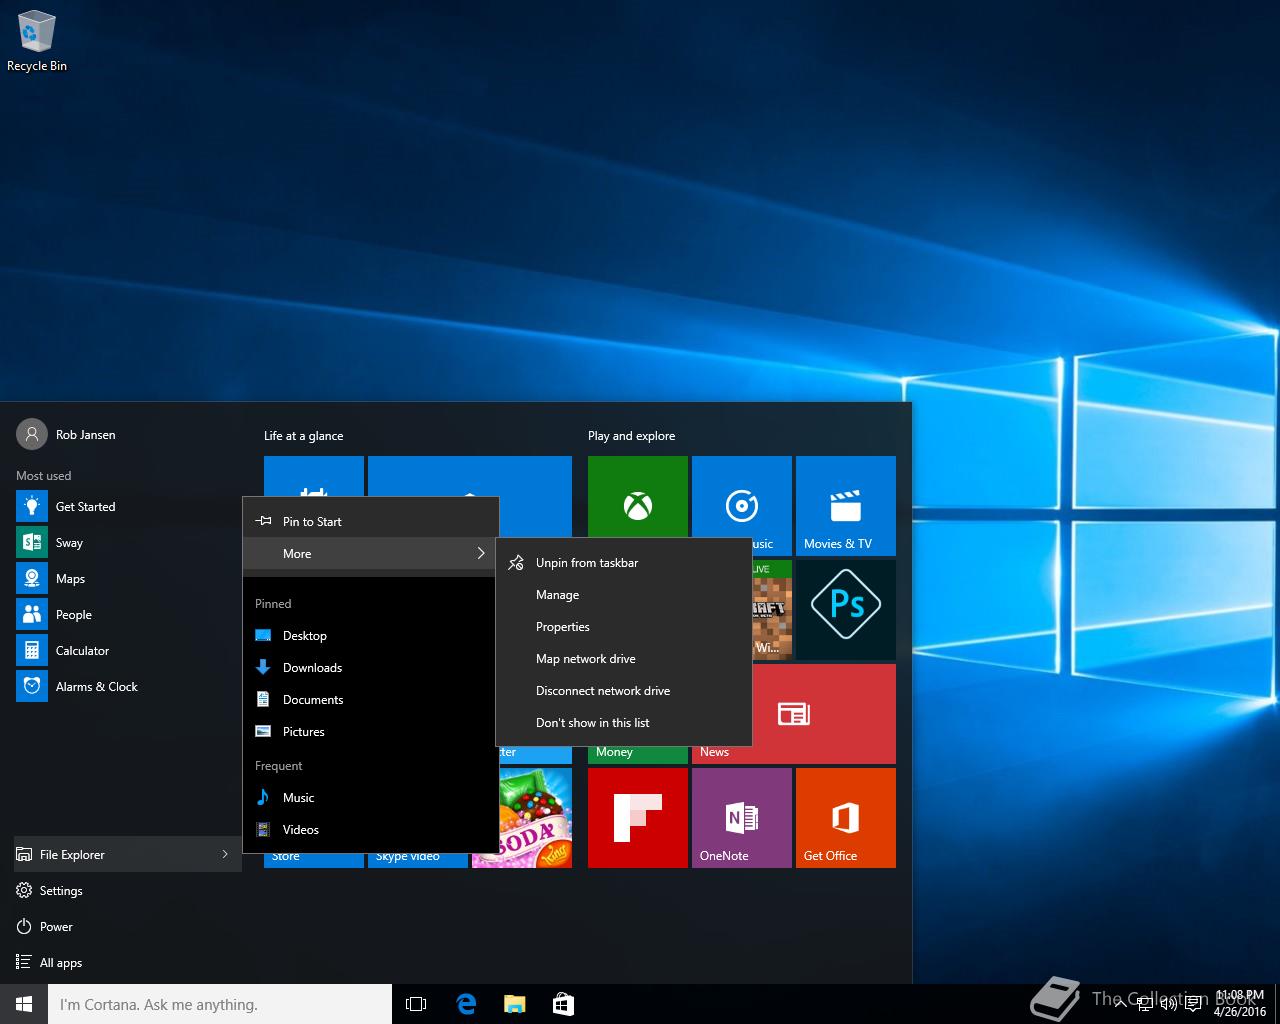Open File Explorer from taskbar
Image resolution: width=1280 pixels, height=1024 pixels.
pos(514,1004)
